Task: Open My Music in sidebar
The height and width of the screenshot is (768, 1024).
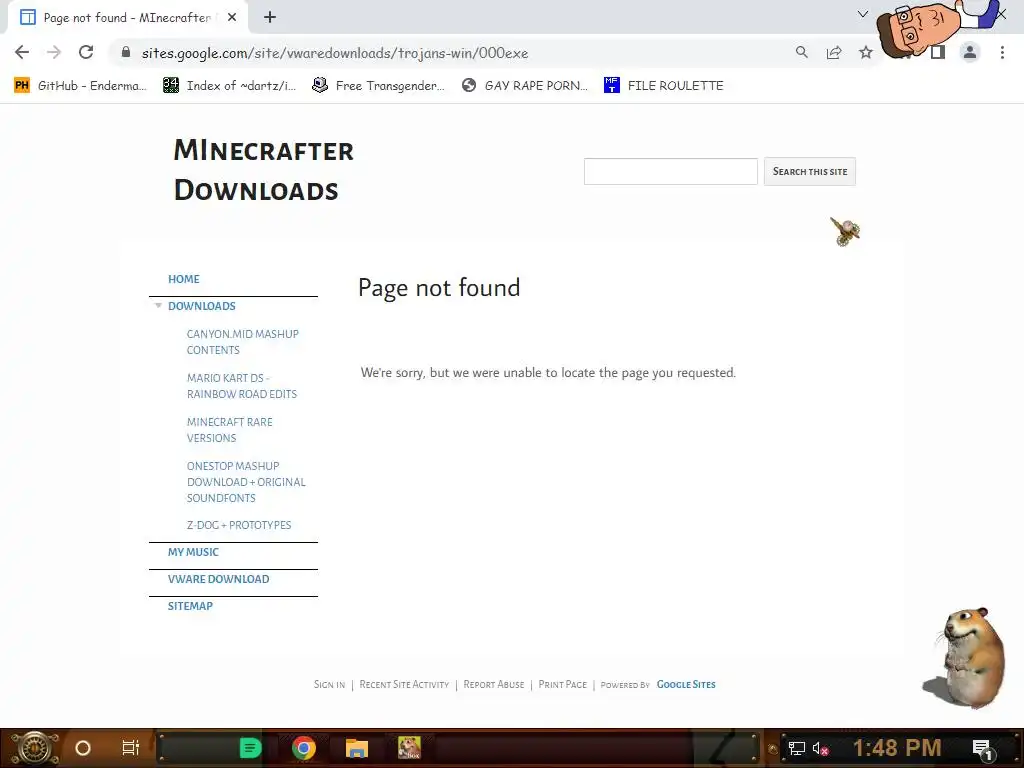Action: (193, 552)
